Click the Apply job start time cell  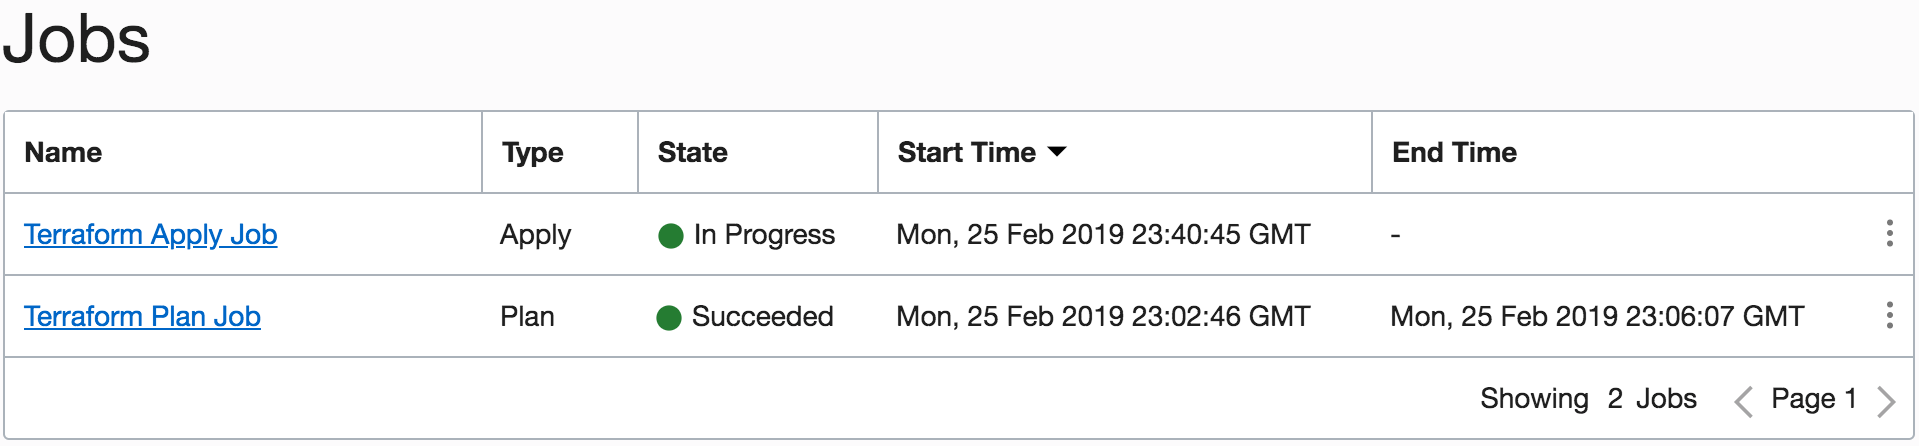[x=1103, y=234]
